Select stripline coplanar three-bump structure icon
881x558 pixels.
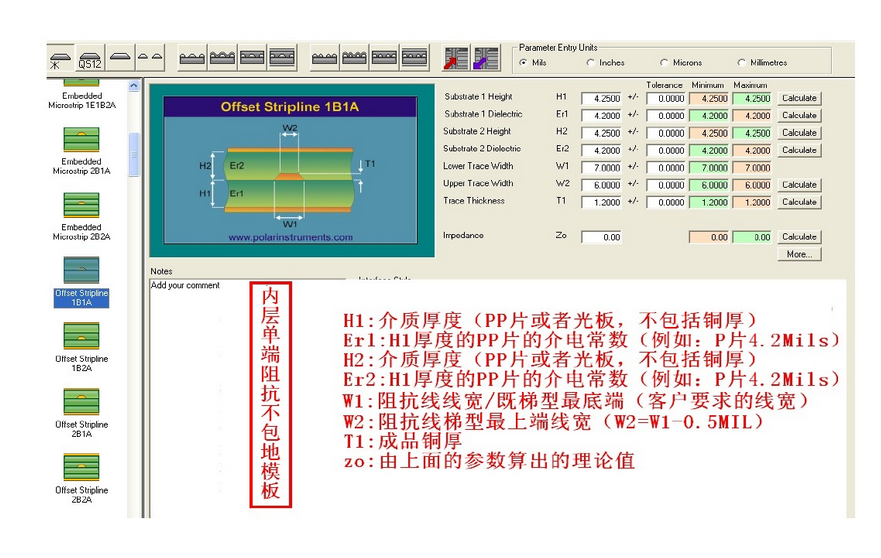(414, 58)
